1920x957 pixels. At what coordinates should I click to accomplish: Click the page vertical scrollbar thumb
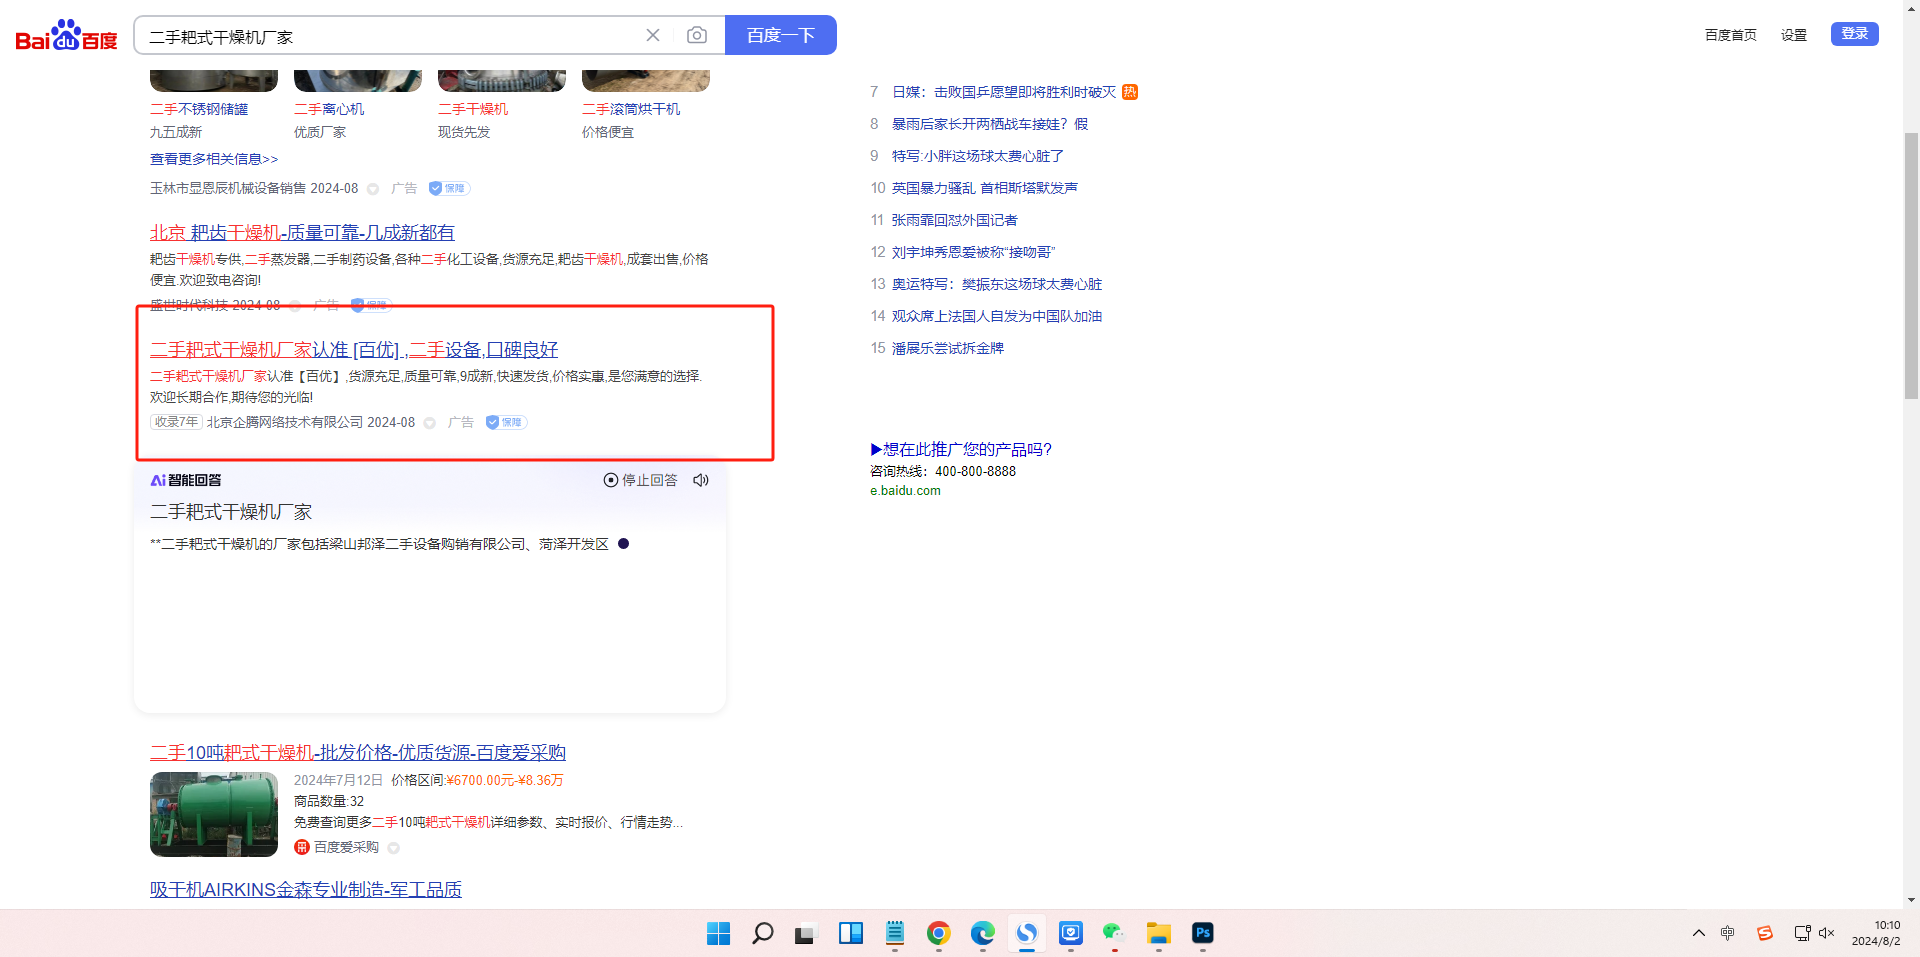1911,265
